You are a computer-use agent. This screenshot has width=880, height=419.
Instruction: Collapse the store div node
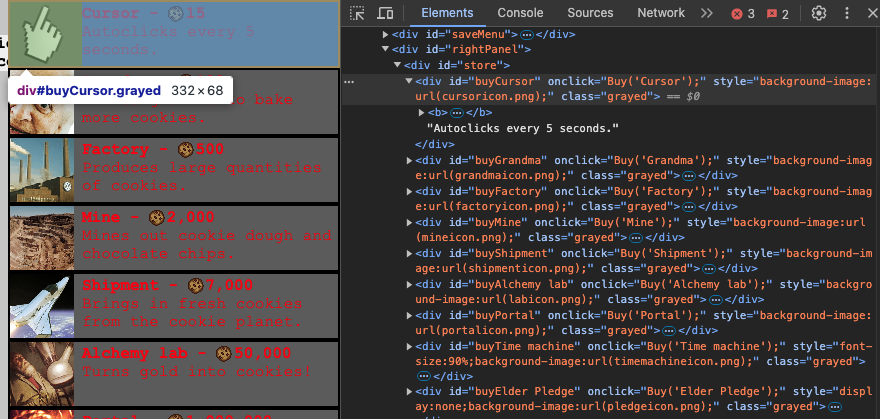coord(397,65)
